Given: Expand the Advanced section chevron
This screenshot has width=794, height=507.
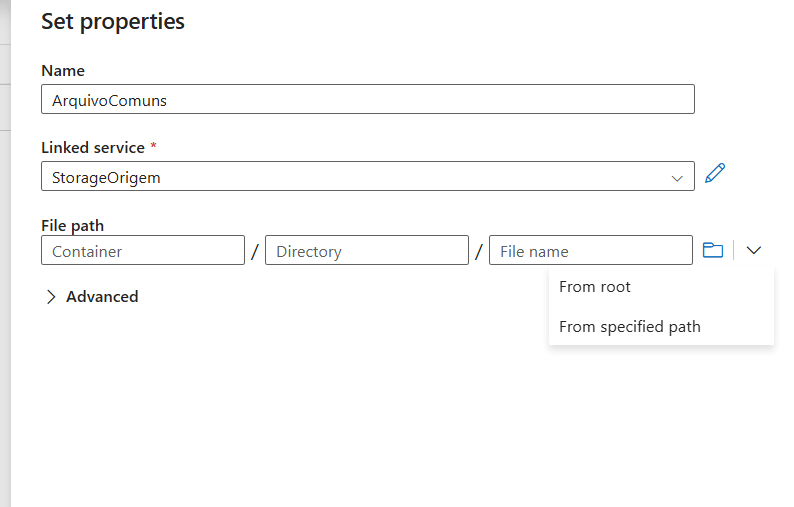Looking at the screenshot, I should coord(51,297).
